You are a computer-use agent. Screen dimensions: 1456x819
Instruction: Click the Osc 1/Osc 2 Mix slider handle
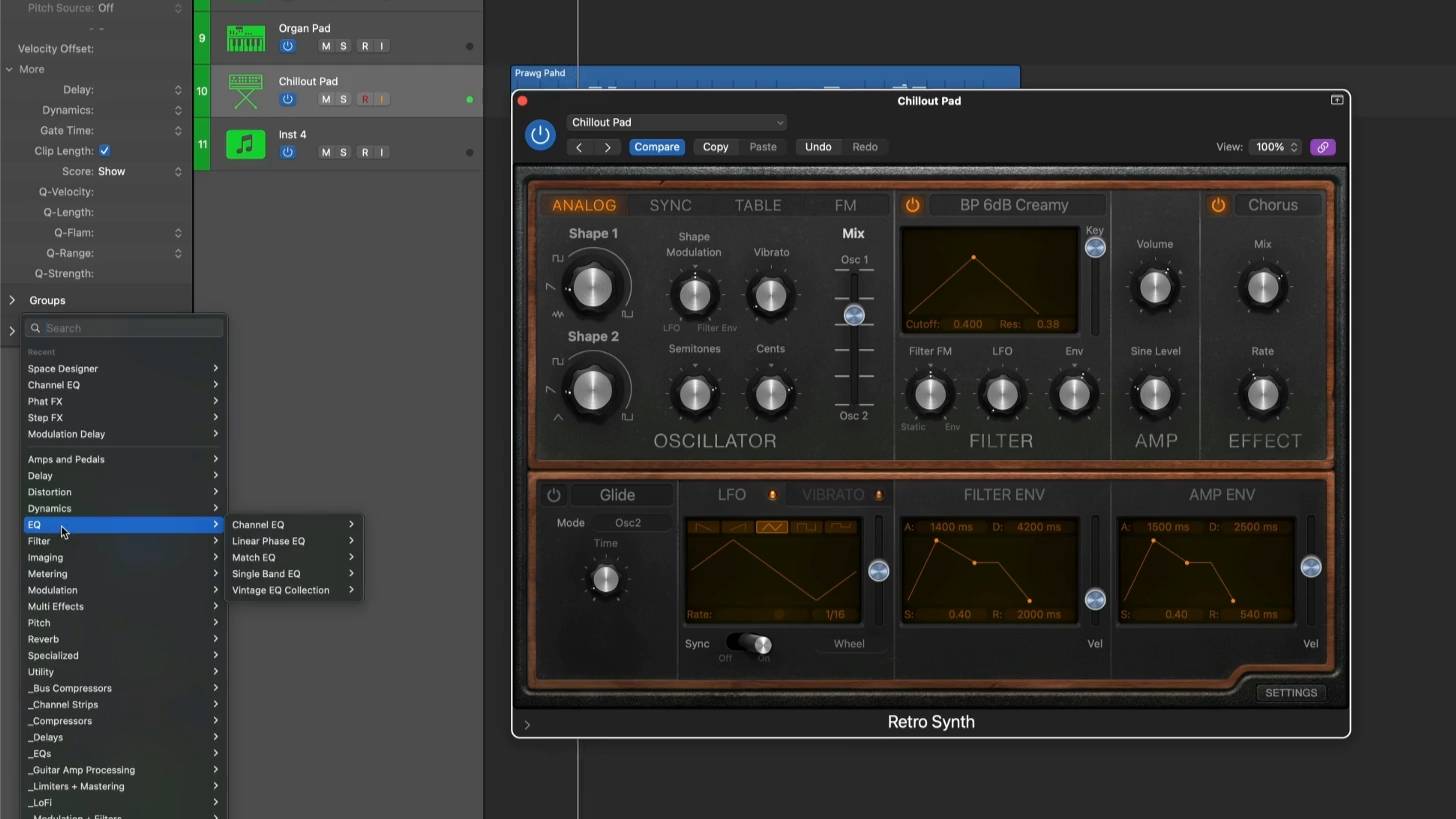click(853, 315)
